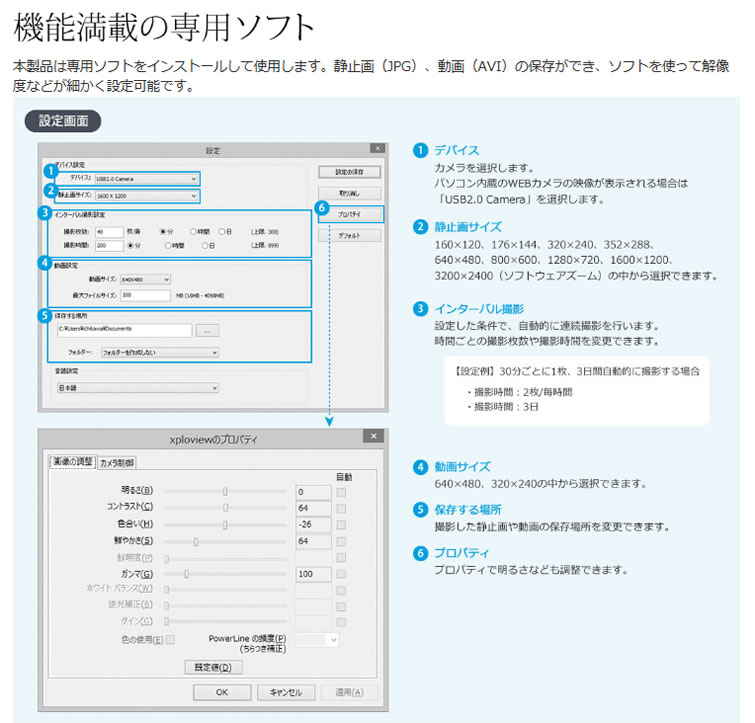Click the 明るさ slider handle
The image size is (755, 723).
coord(225,491)
